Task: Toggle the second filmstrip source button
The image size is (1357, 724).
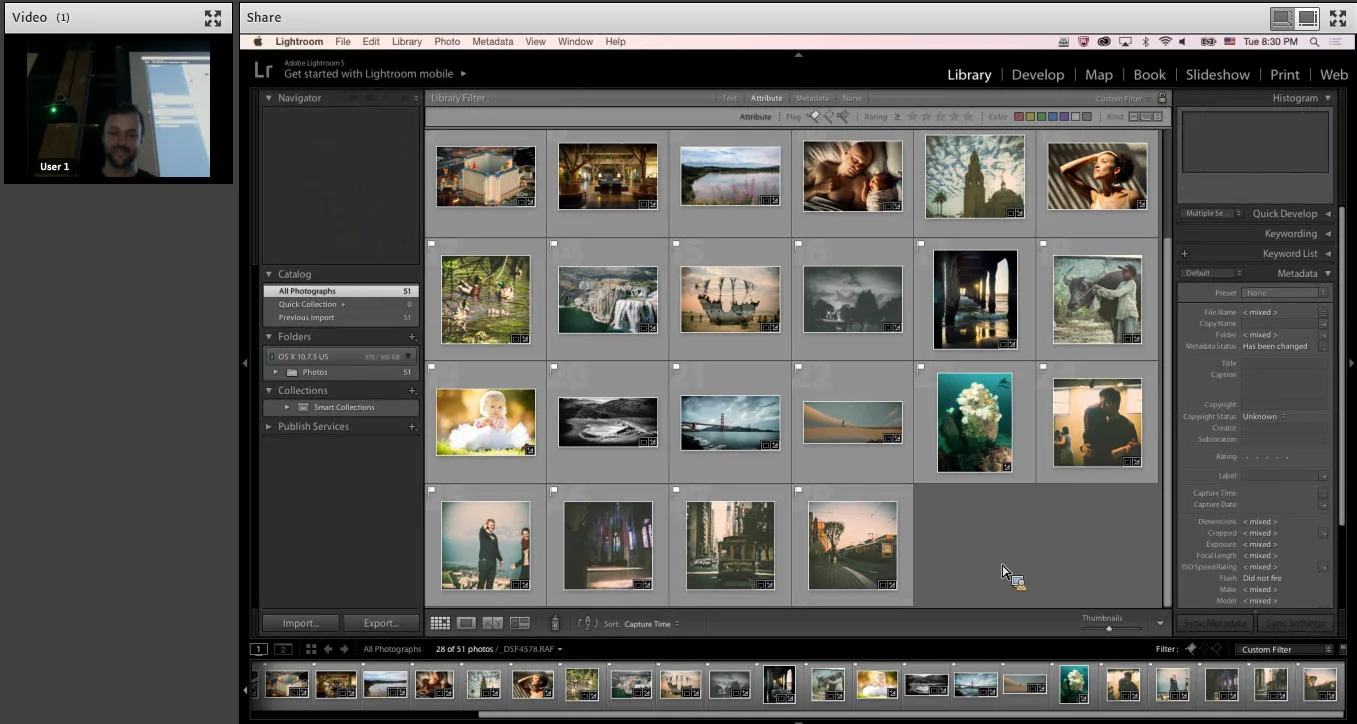Action: pos(283,649)
